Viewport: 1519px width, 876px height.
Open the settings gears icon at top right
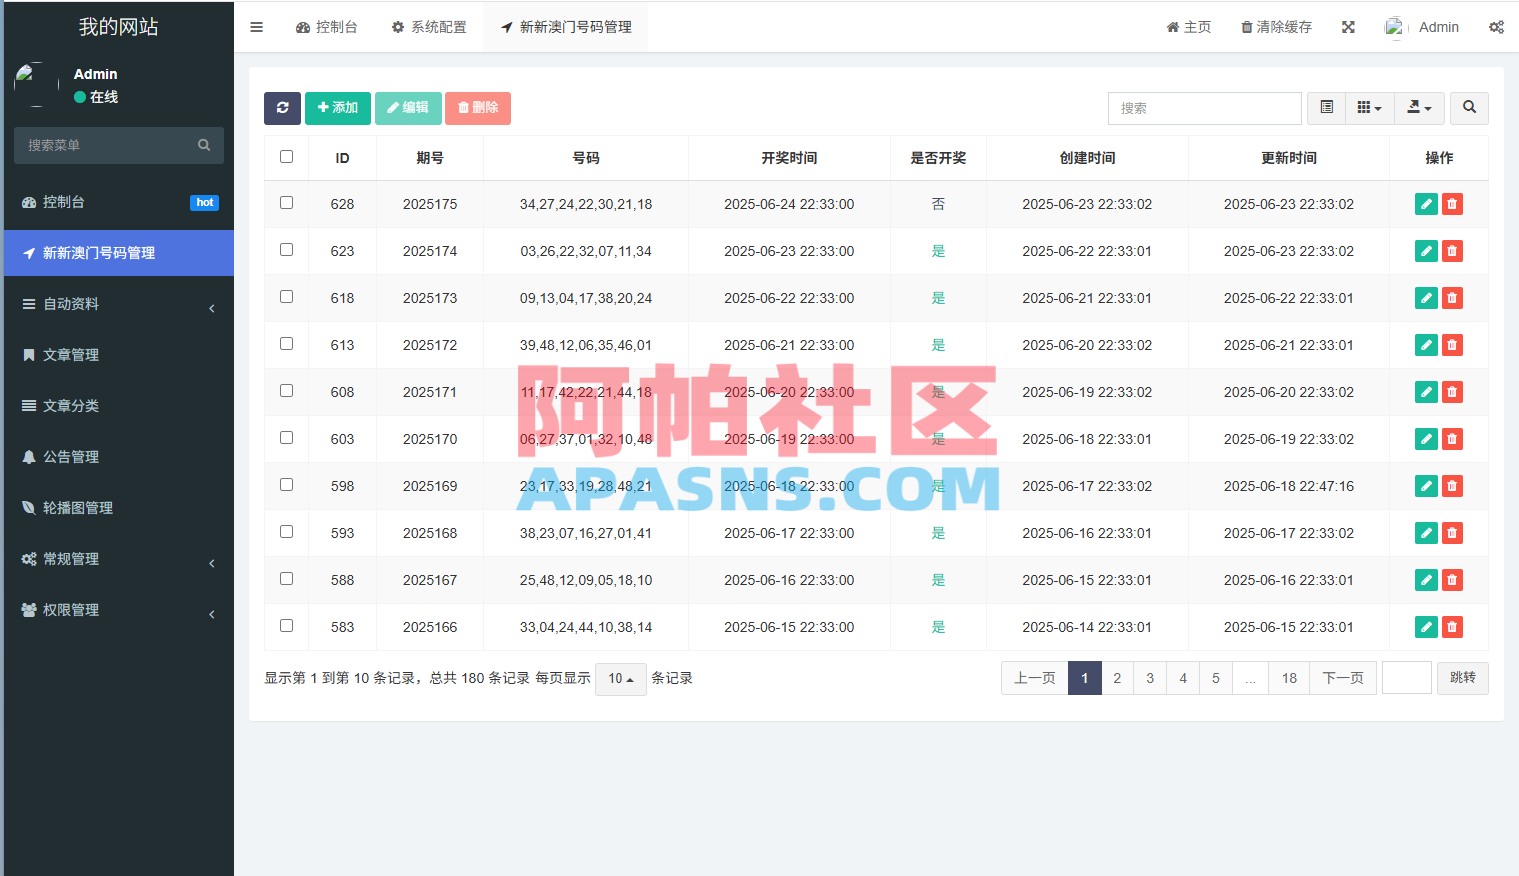1496,27
